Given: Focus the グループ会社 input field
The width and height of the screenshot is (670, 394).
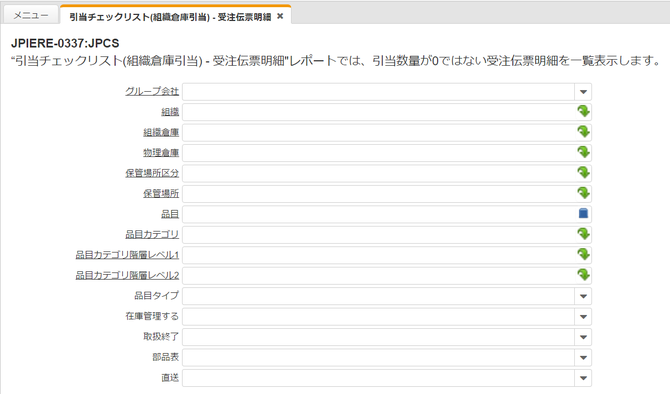Looking at the screenshot, I should [x=379, y=92].
